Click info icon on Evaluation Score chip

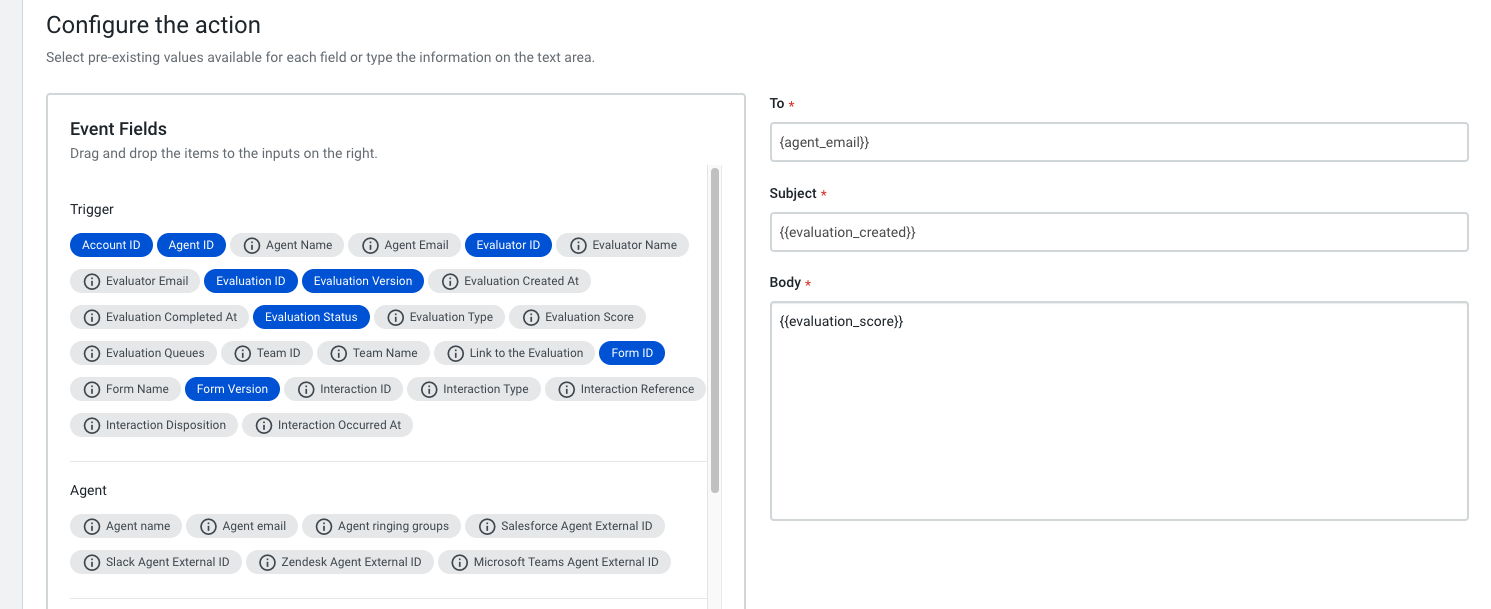click(531, 317)
